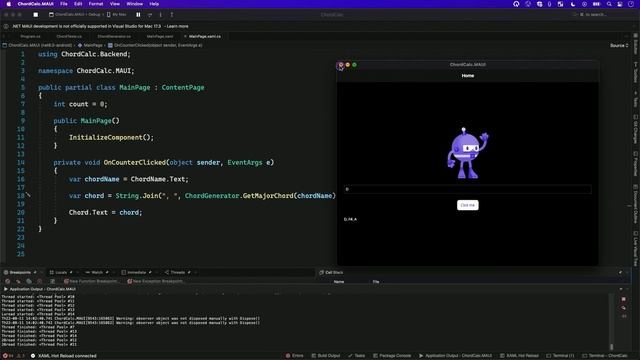The image size is (640, 360).
Task: Pause execution with the pause button
Action: (138, 15)
